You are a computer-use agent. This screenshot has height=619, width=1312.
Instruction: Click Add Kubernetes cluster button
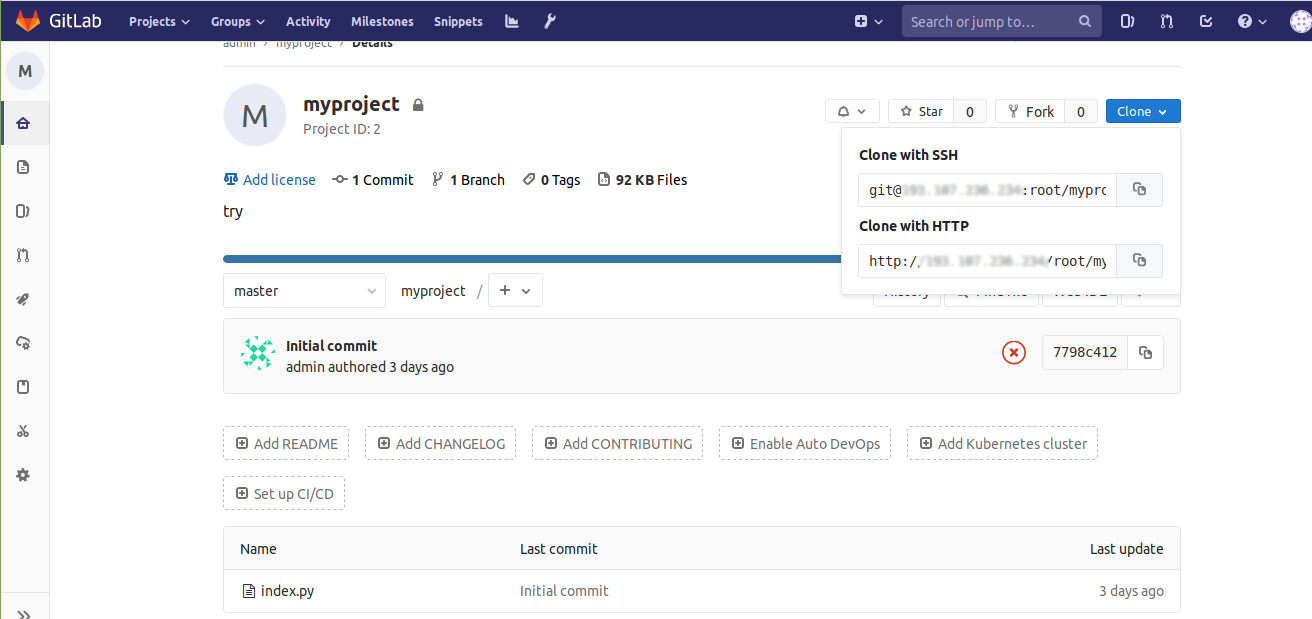[x=1002, y=443]
